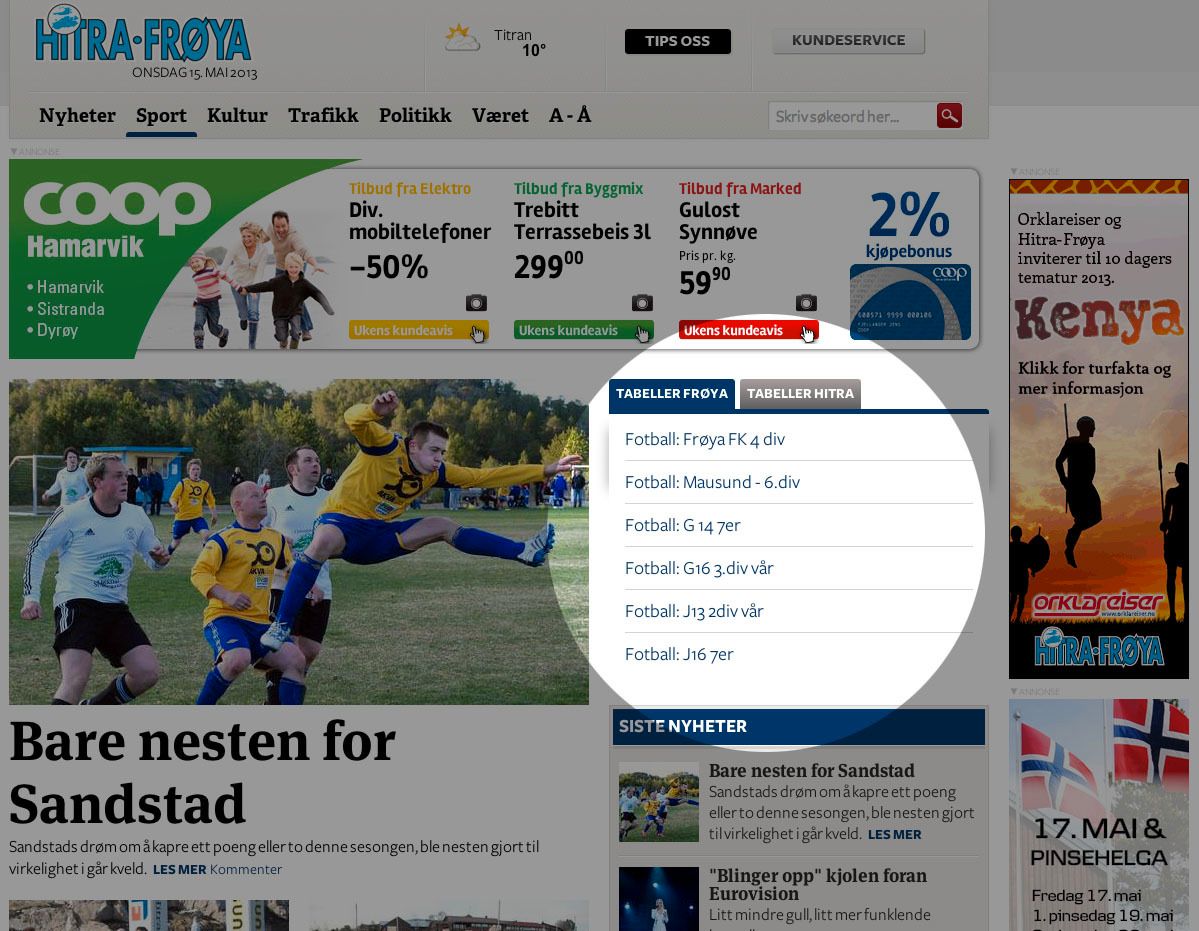
Task: Click the Hitra-Frøya logo in header
Action: click(x=142, y=37)
